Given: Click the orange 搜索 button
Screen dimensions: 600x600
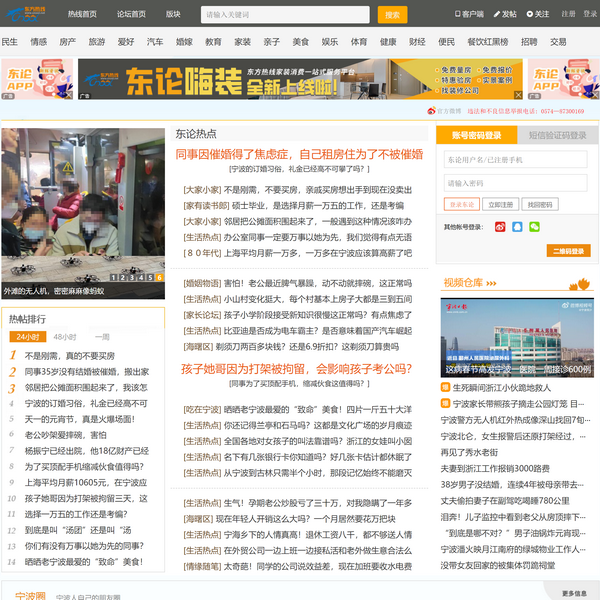Looking at the screenshot, I should 393,15.
